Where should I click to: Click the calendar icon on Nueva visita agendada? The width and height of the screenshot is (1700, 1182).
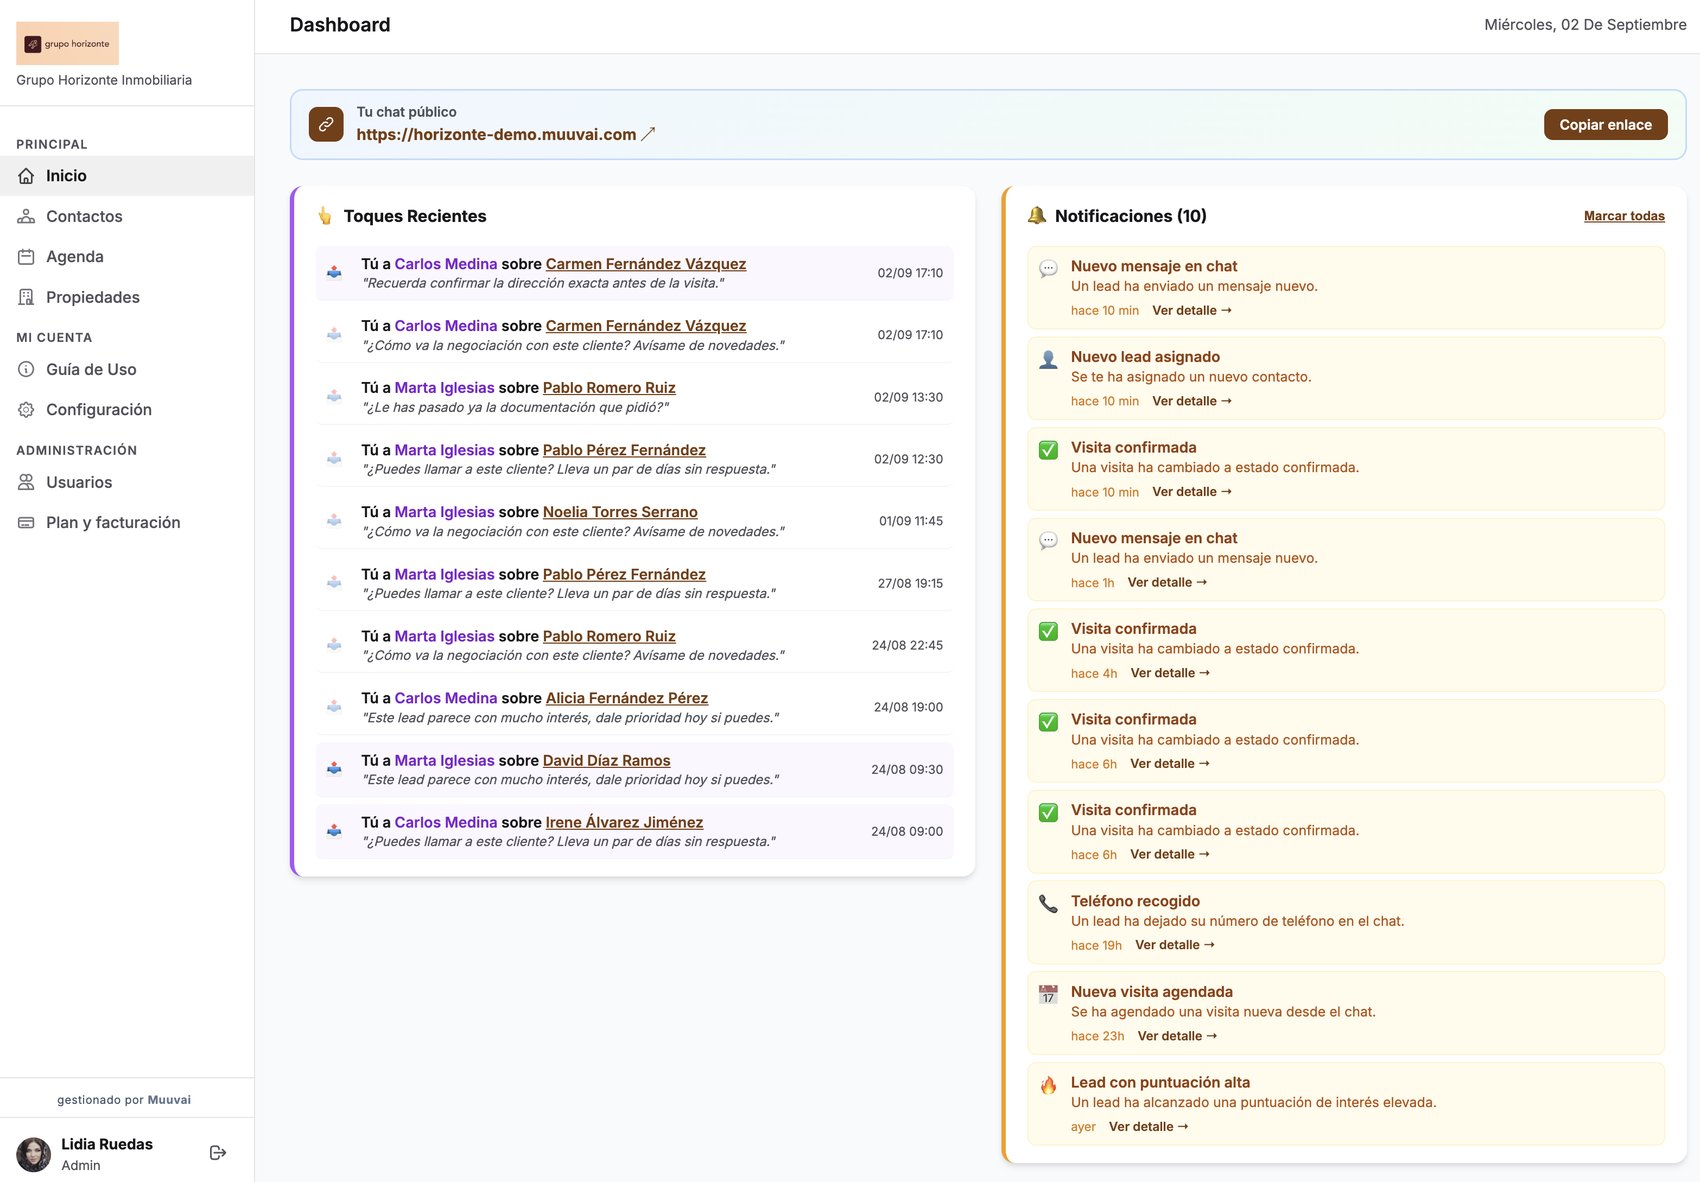1048,995
